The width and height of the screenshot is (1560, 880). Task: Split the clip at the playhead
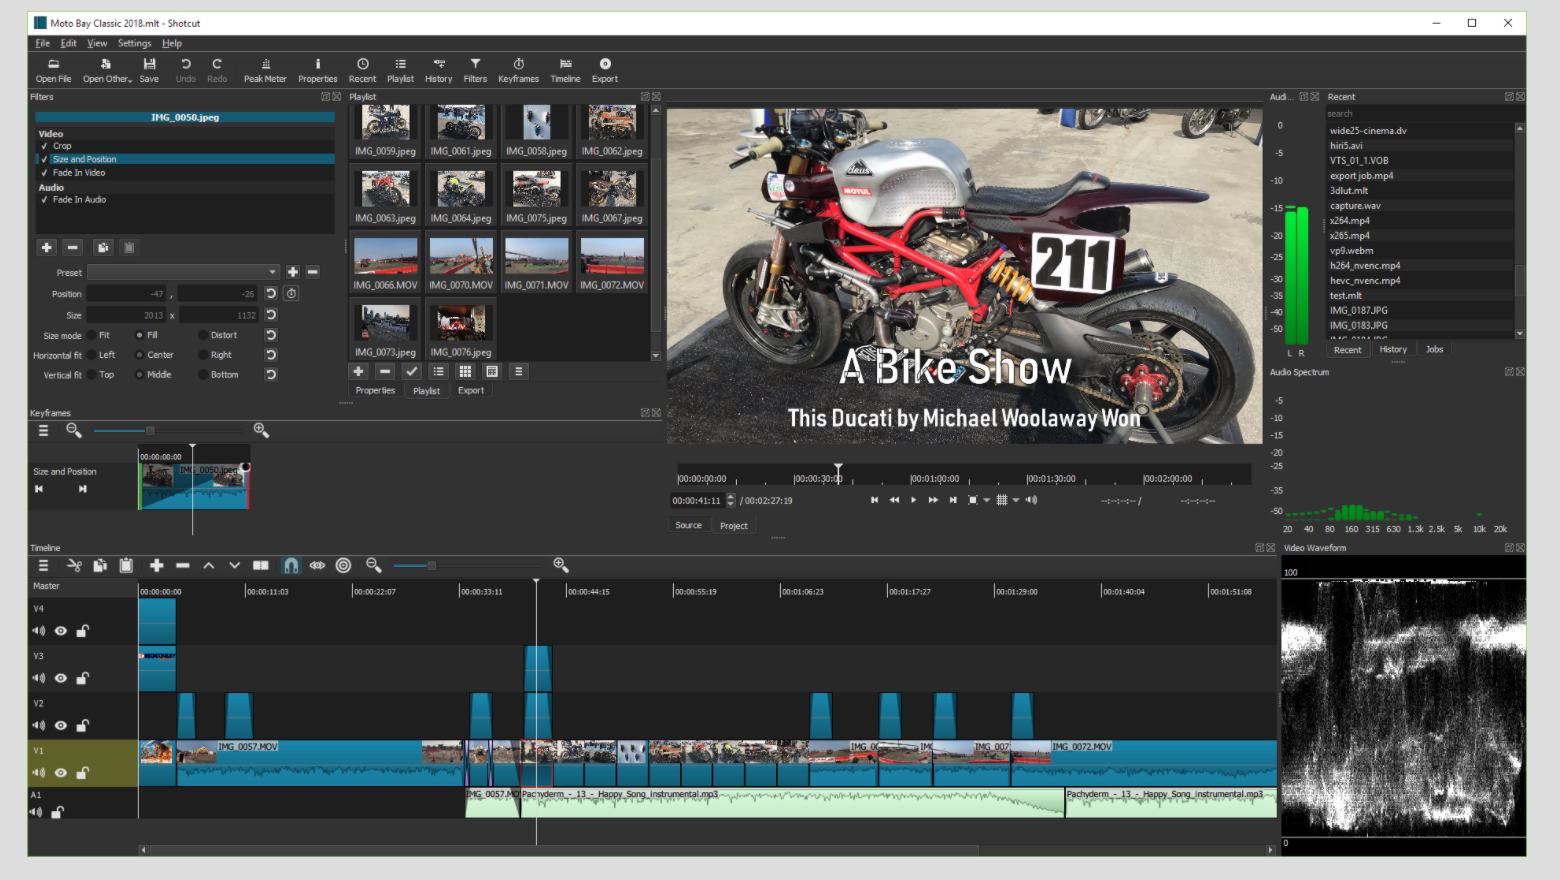[x=261, y=566]
